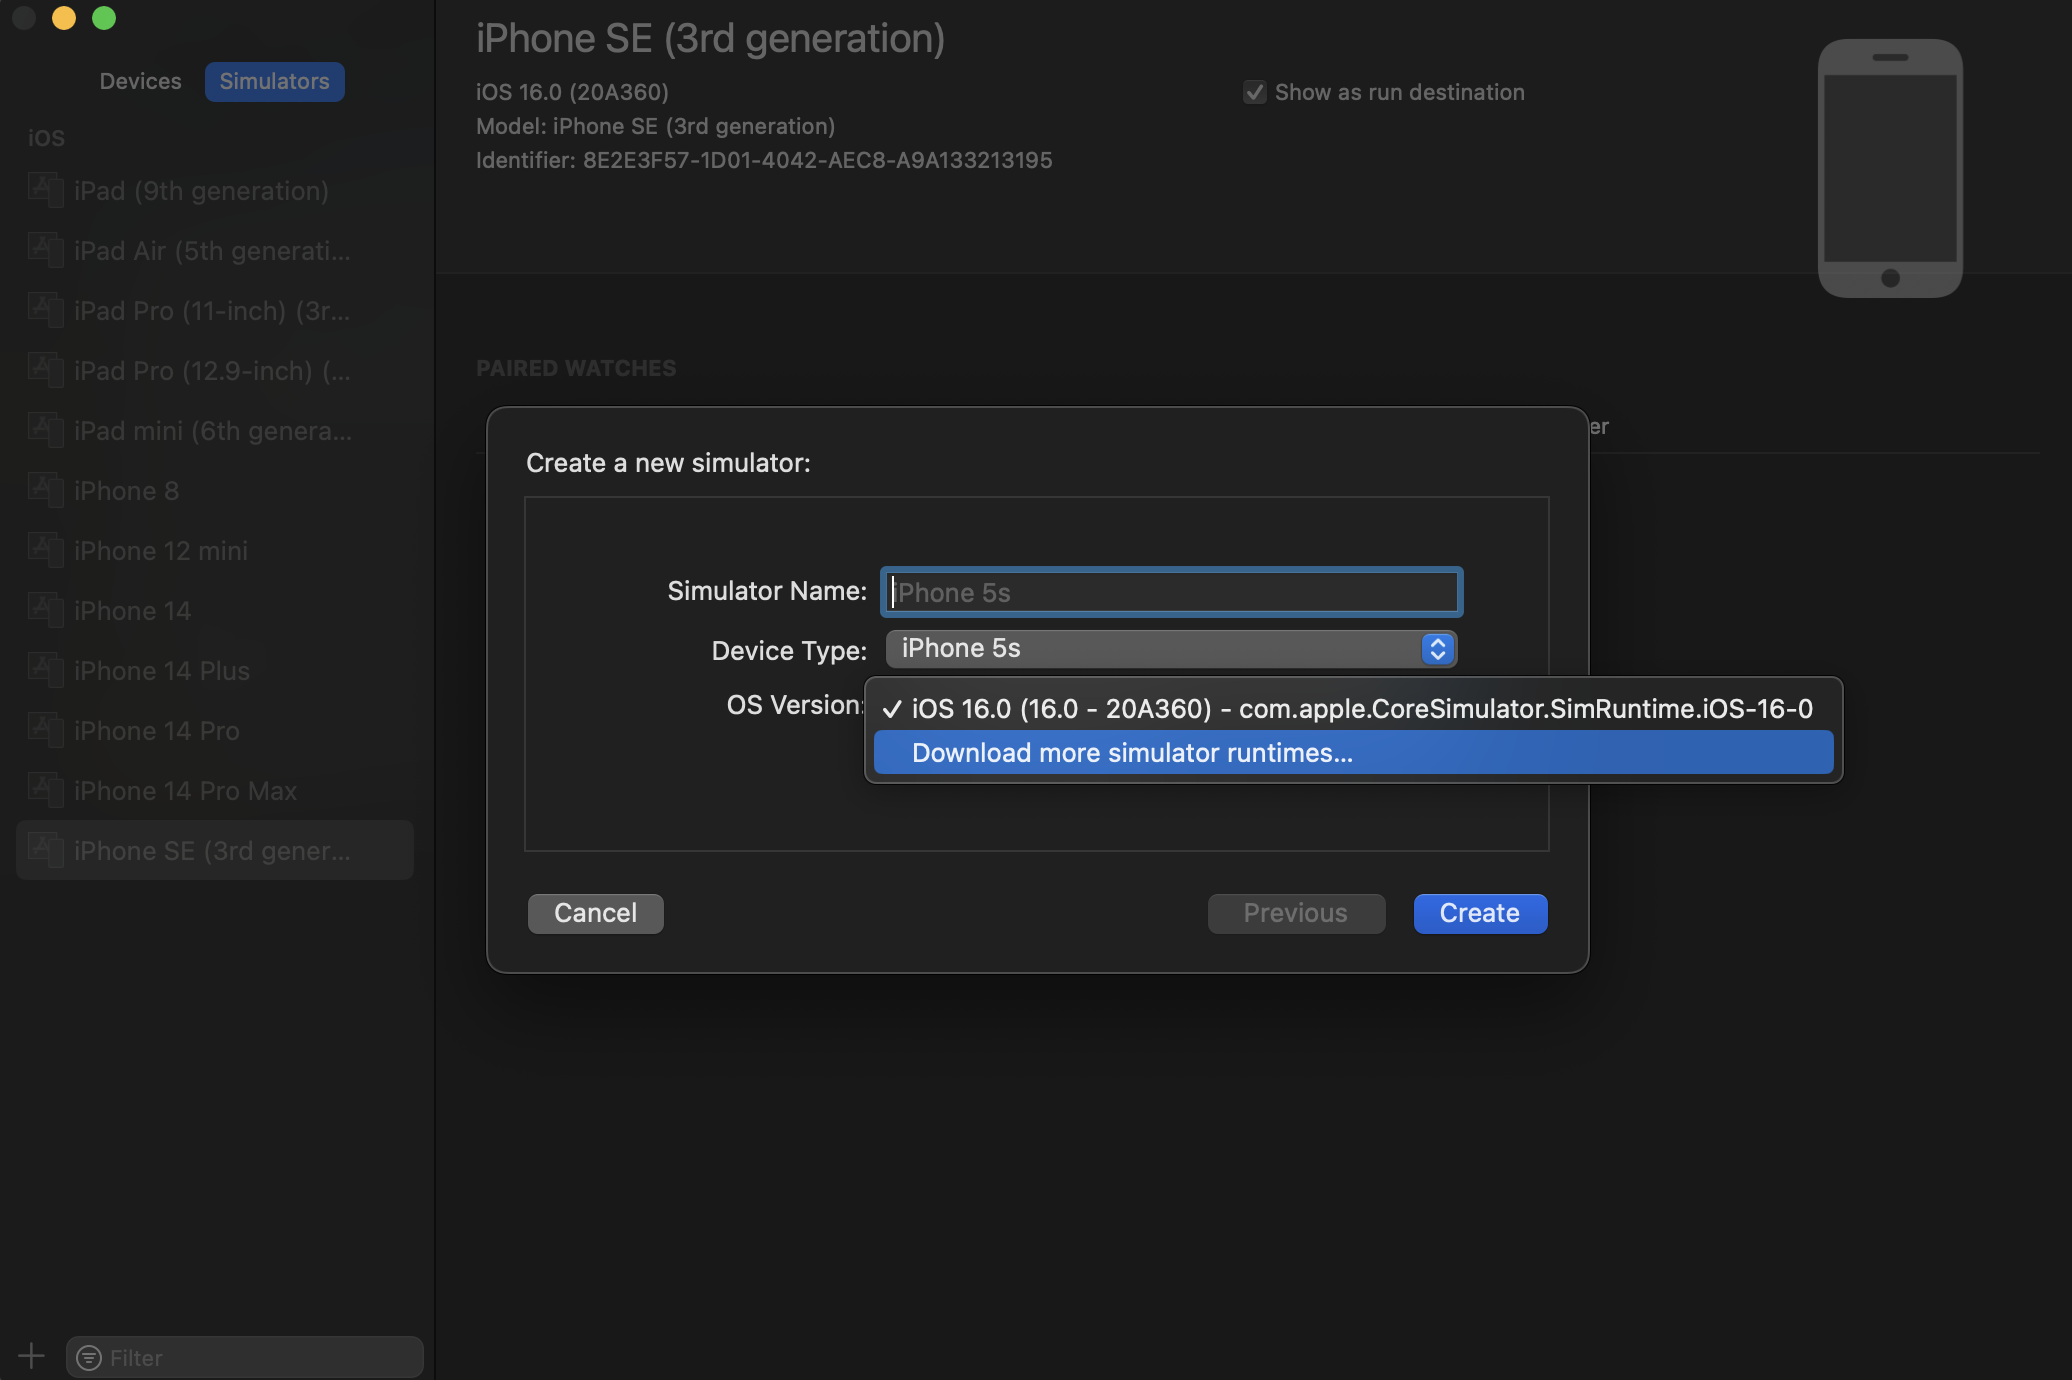Switch to the Simulators tab
The height and width of the screenshot is (1380, 2072).
pos(274,81)
